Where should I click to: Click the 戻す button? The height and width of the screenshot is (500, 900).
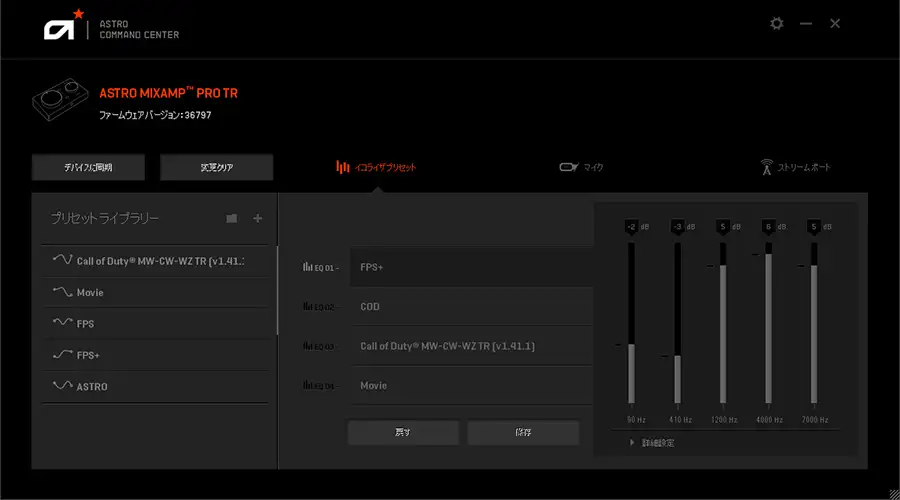tap(403, 432)
